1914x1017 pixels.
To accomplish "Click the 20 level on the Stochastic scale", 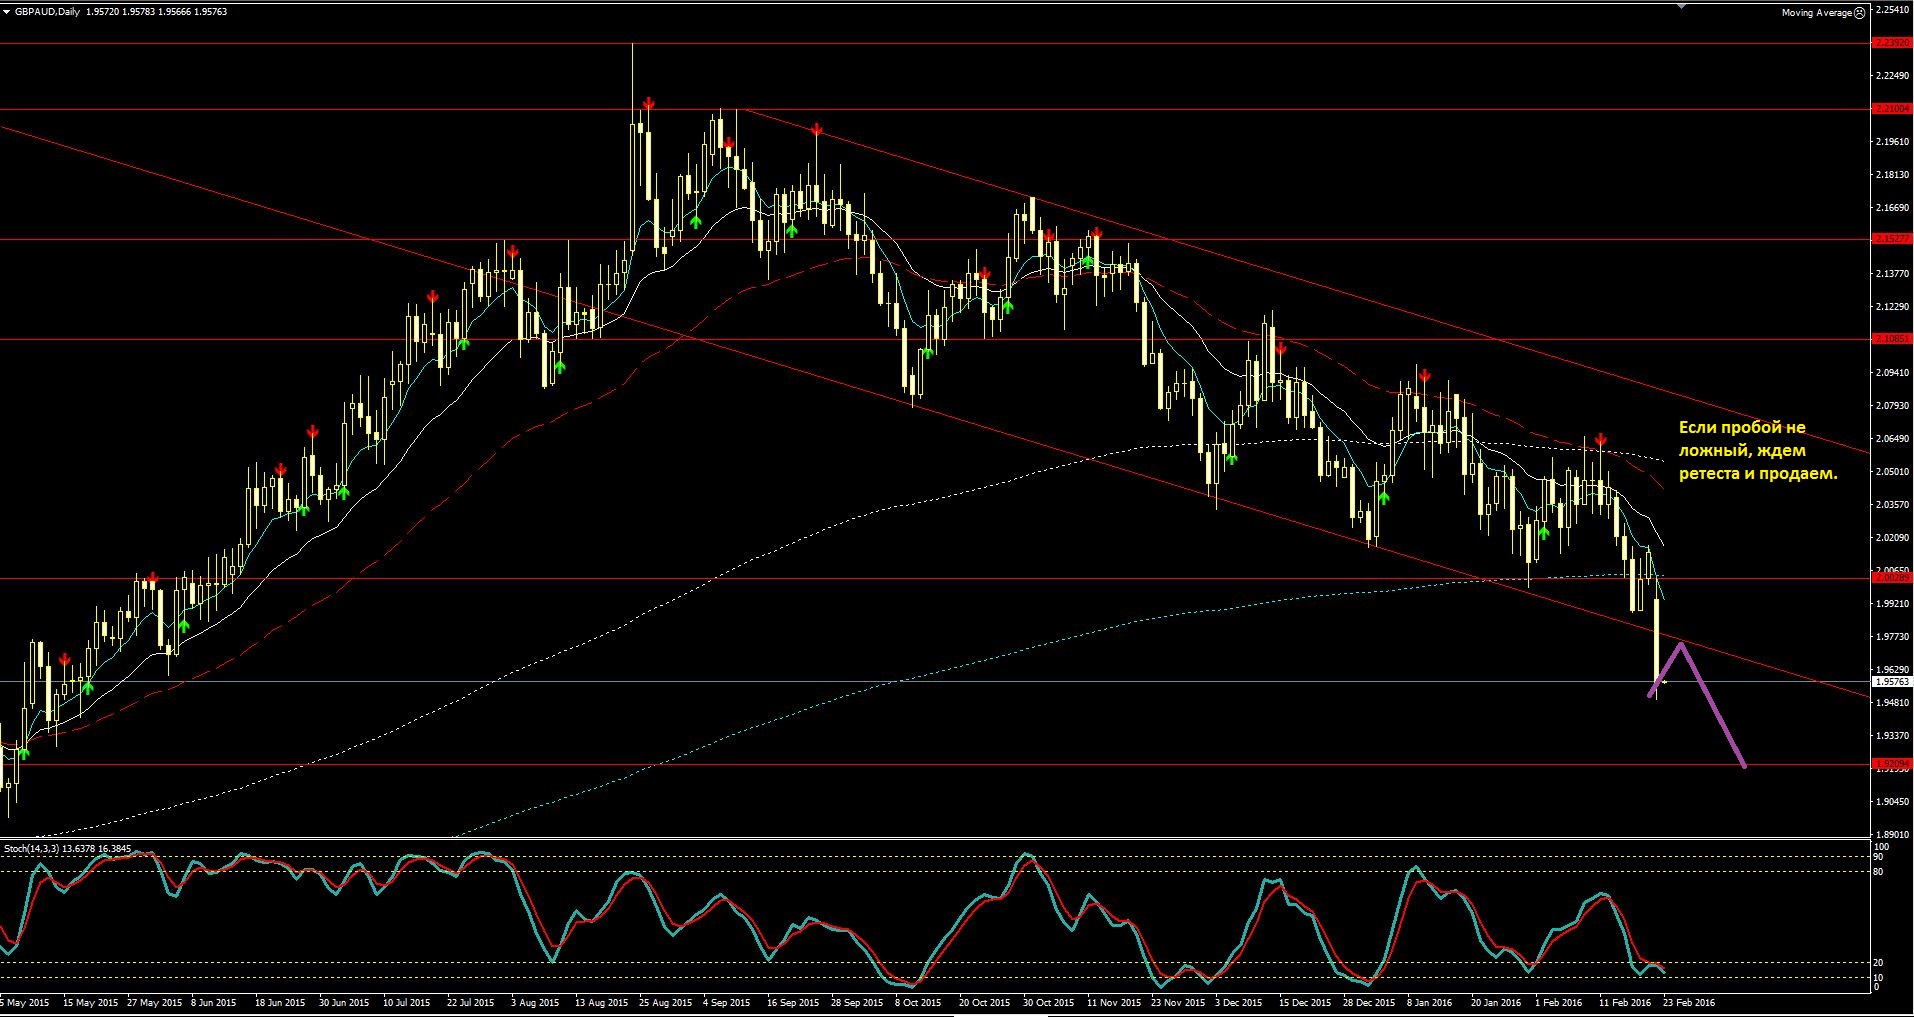I will point(1879,963).
